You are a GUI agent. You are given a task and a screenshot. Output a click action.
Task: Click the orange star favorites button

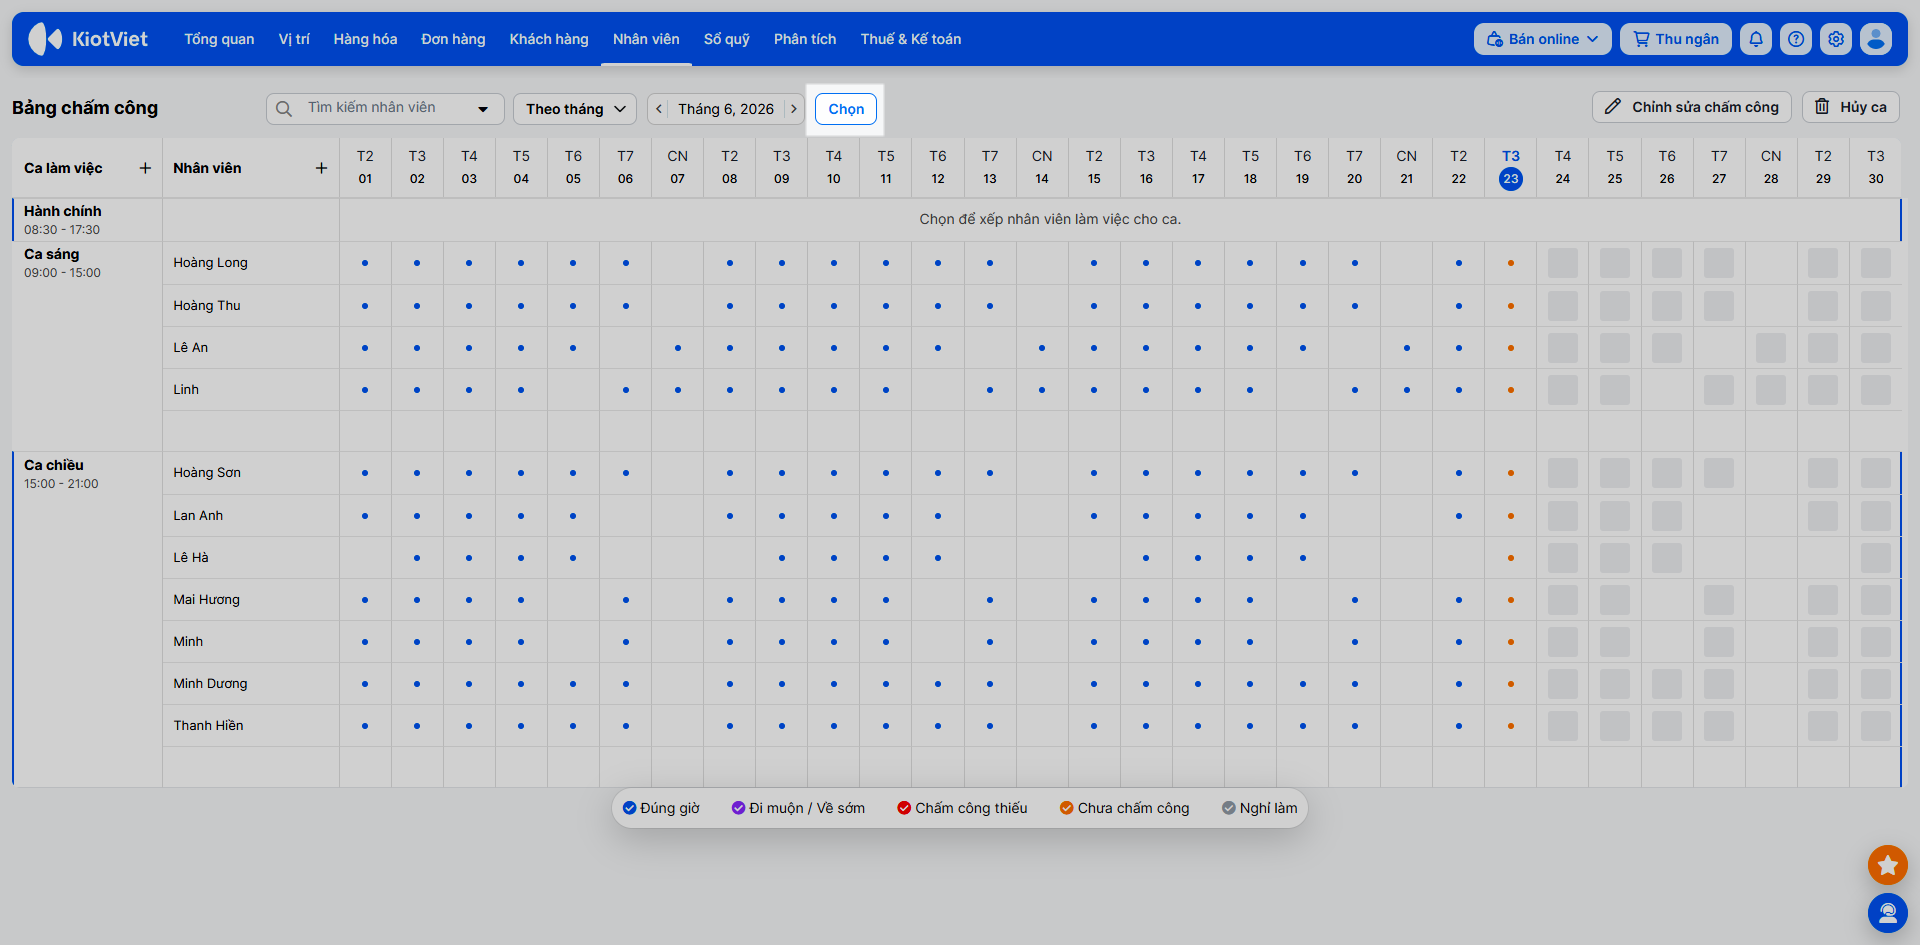[x=1888, y=865]
